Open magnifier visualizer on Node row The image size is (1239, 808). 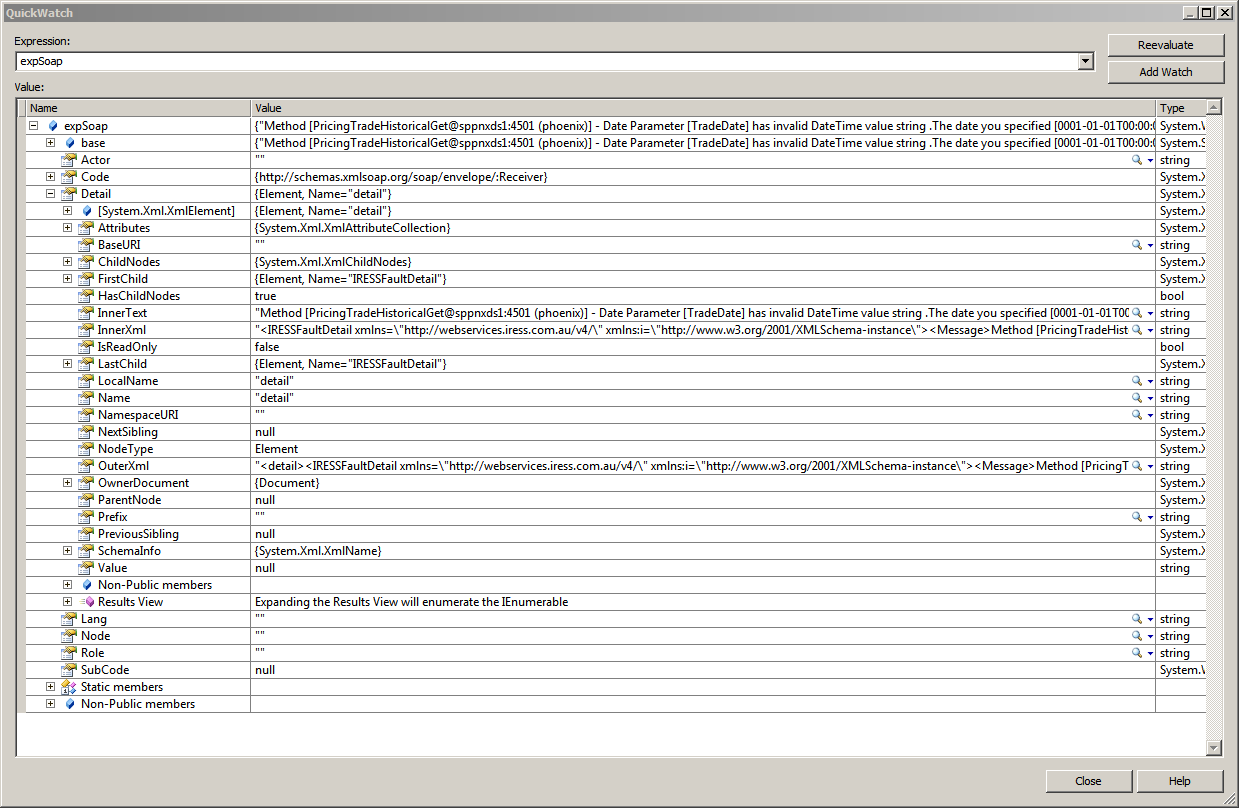1136,636
